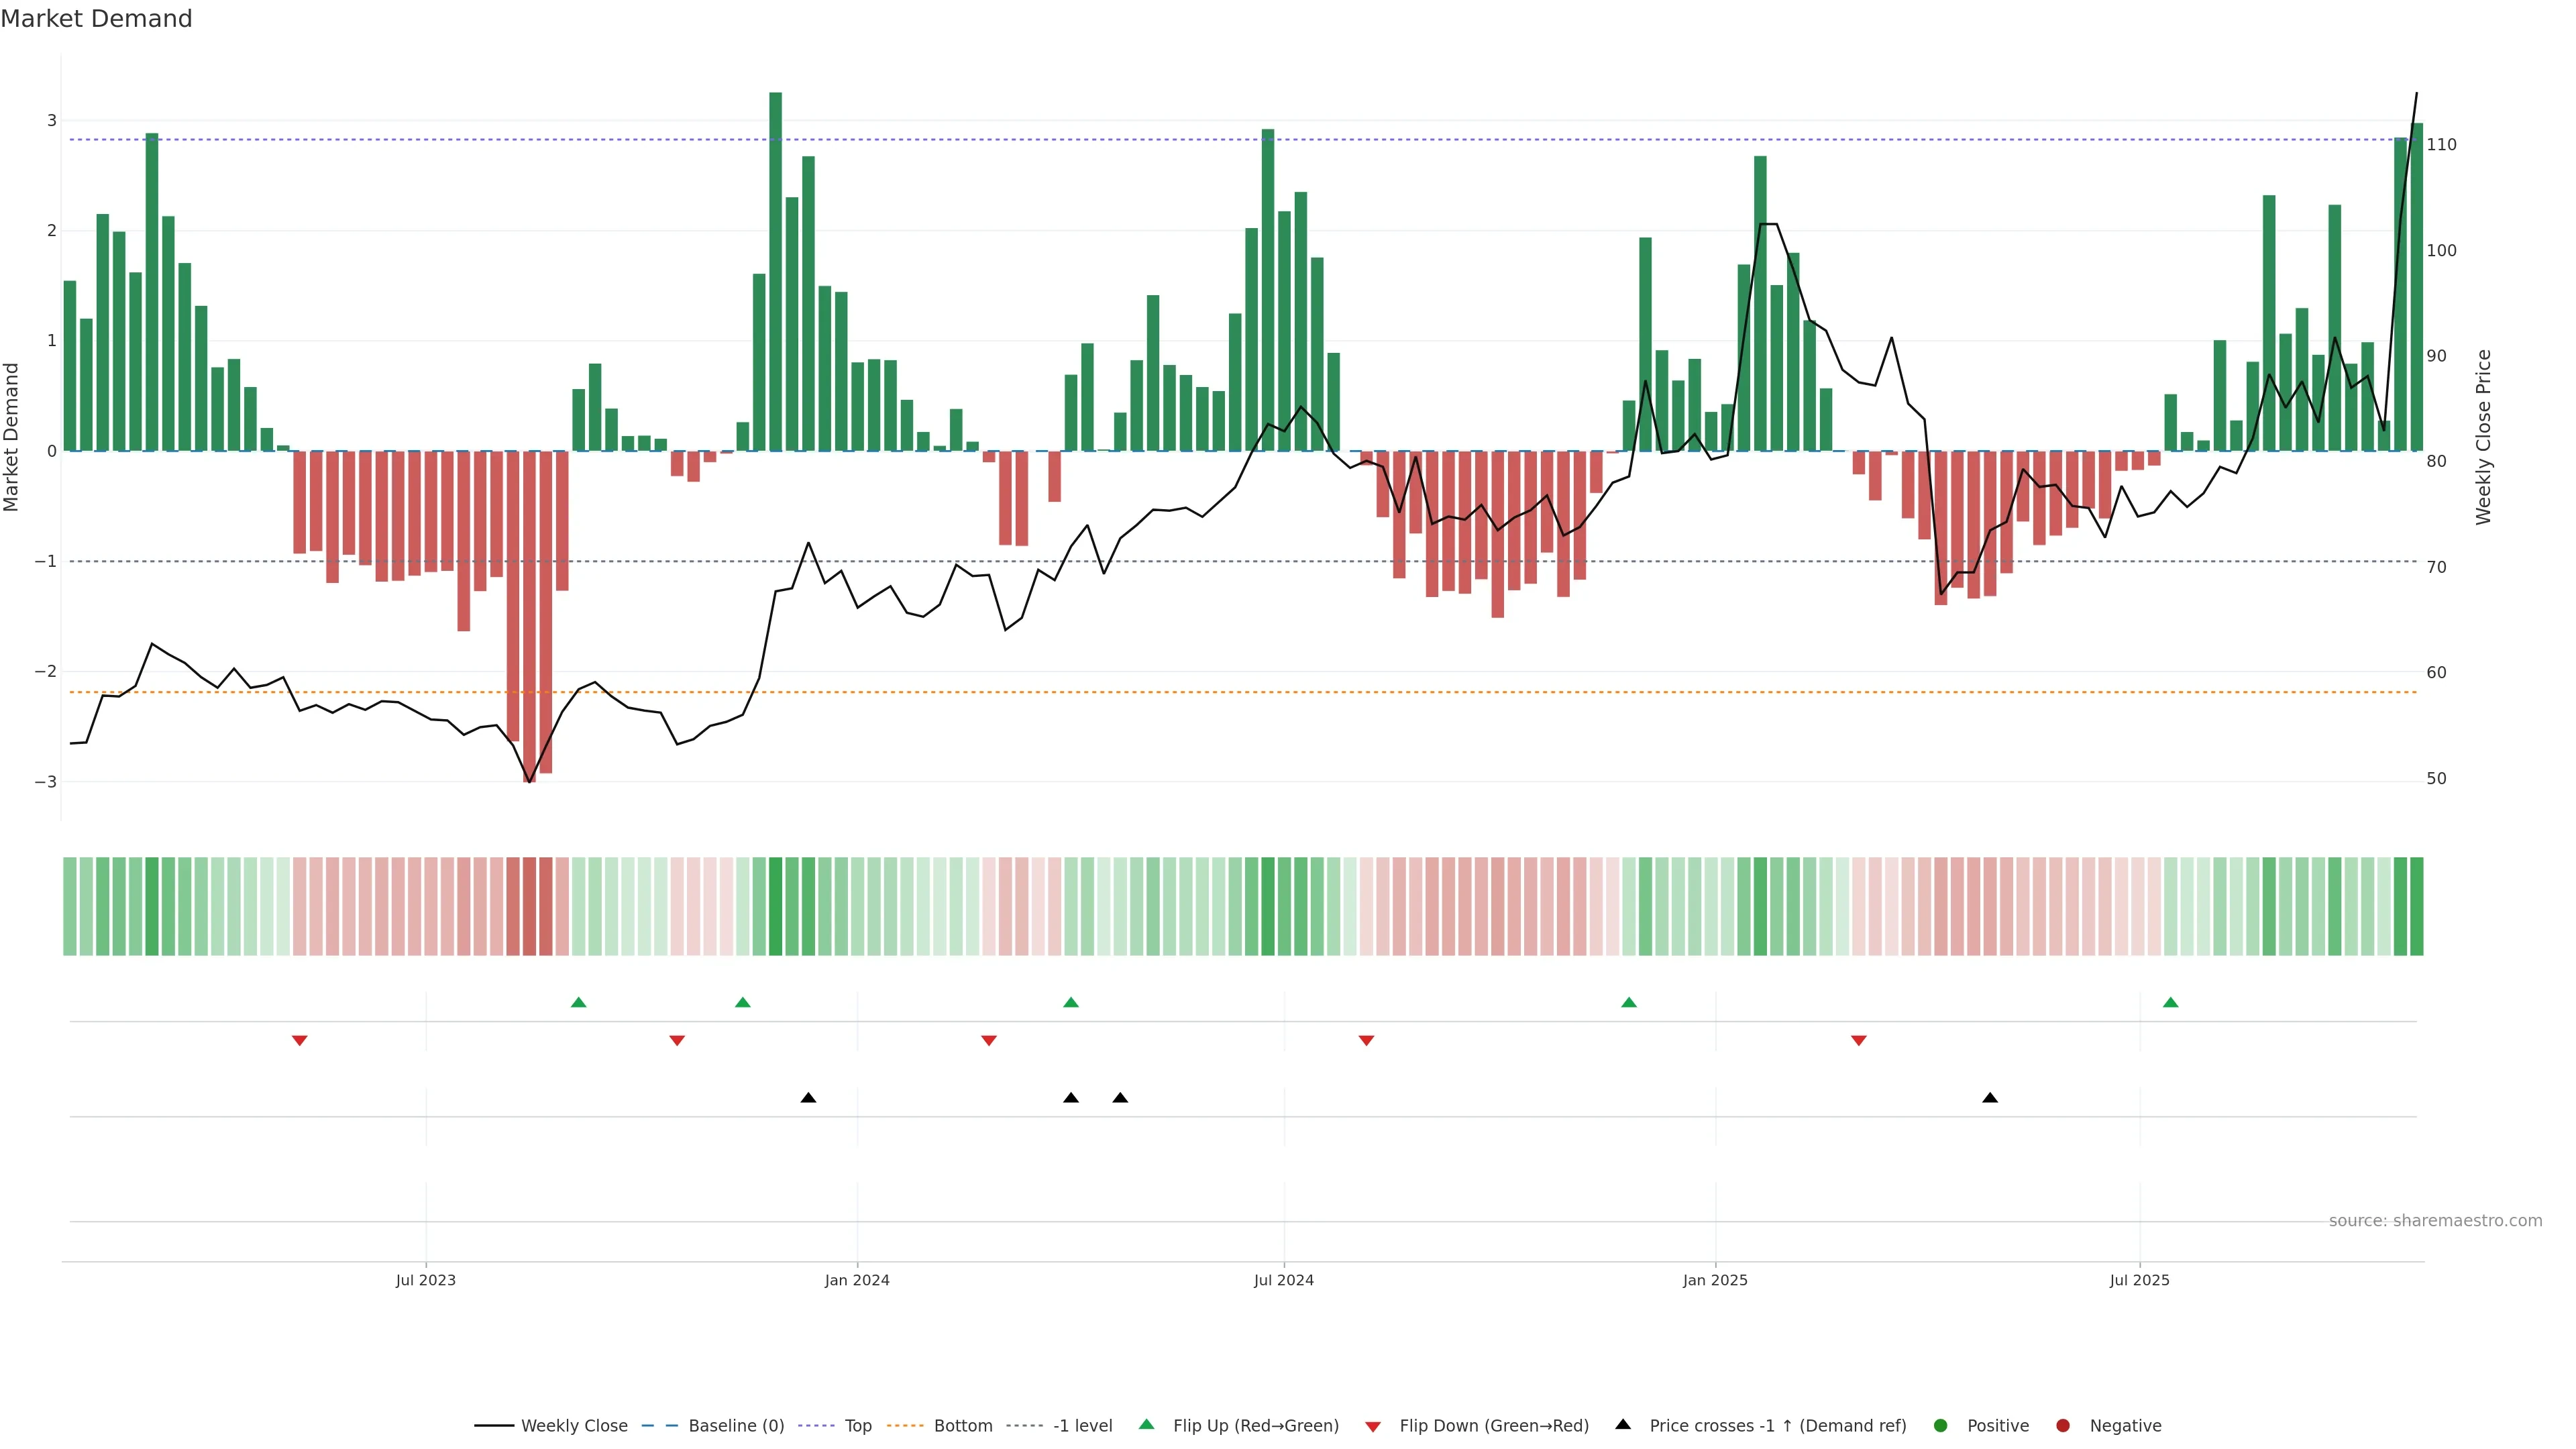The width and height of the screenshot is (2576, 1449).
Task: Click the Jan 2024 x-axis label
Action: click(857, 1281)
